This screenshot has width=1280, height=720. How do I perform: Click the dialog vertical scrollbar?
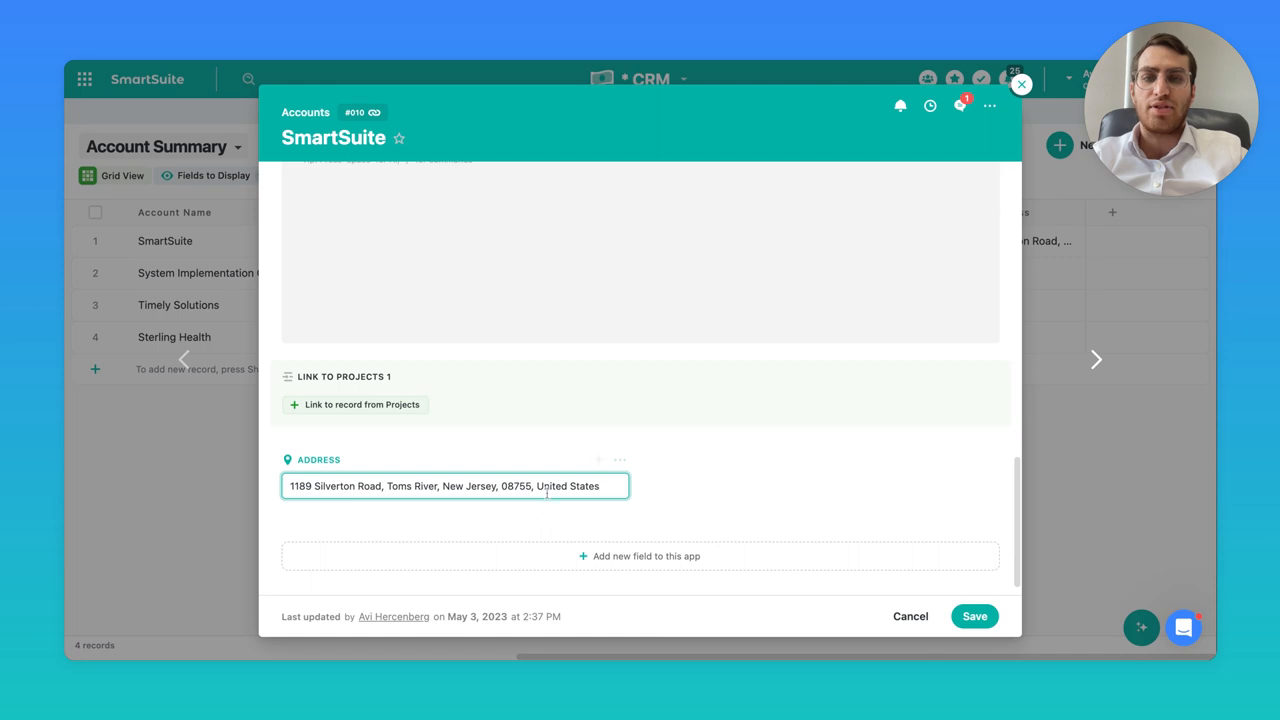coord(1017,522)
